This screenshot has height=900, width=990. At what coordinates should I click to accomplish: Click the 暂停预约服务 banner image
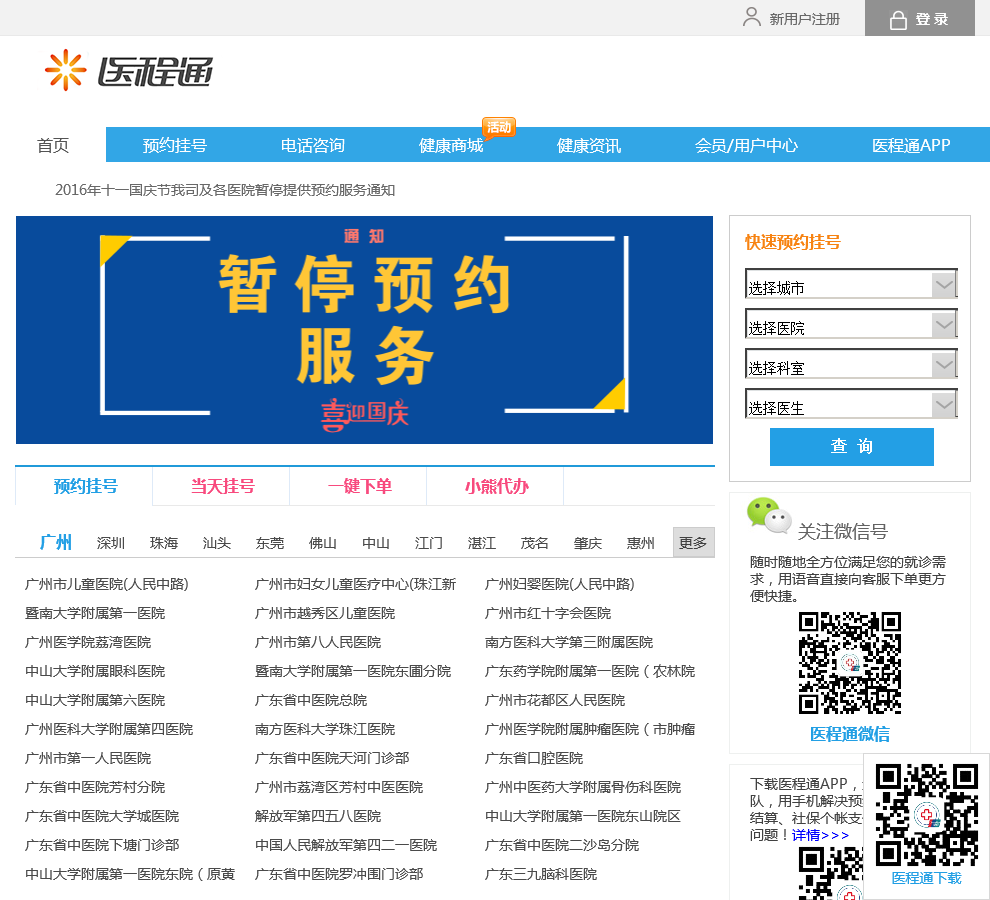pos(364,330)
